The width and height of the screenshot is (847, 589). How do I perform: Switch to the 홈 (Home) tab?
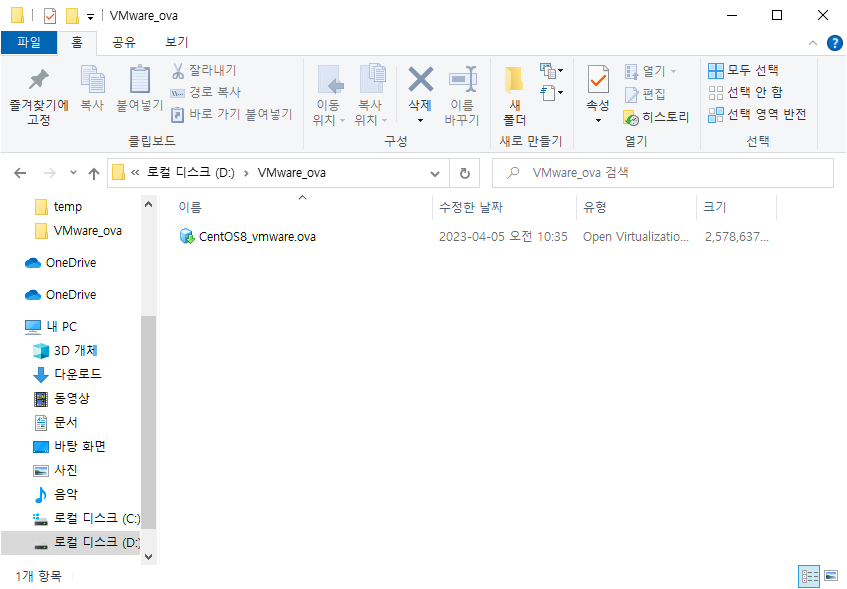(77, 42)
